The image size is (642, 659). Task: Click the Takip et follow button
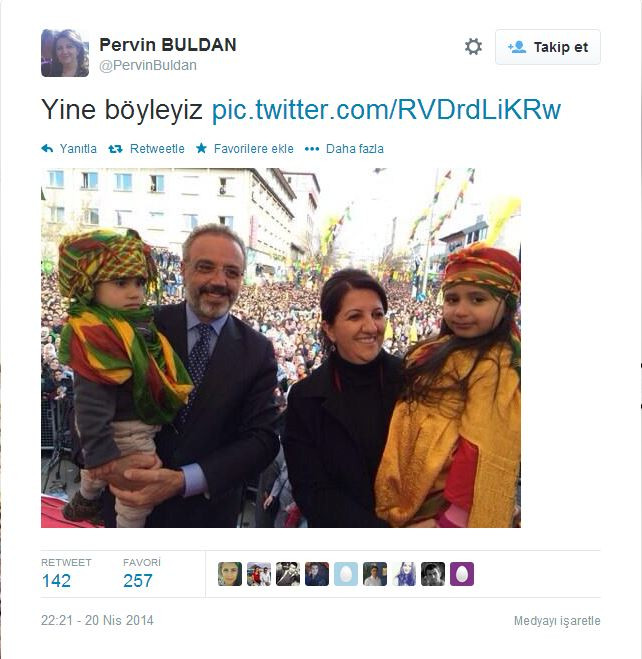[x=547, y=47]
